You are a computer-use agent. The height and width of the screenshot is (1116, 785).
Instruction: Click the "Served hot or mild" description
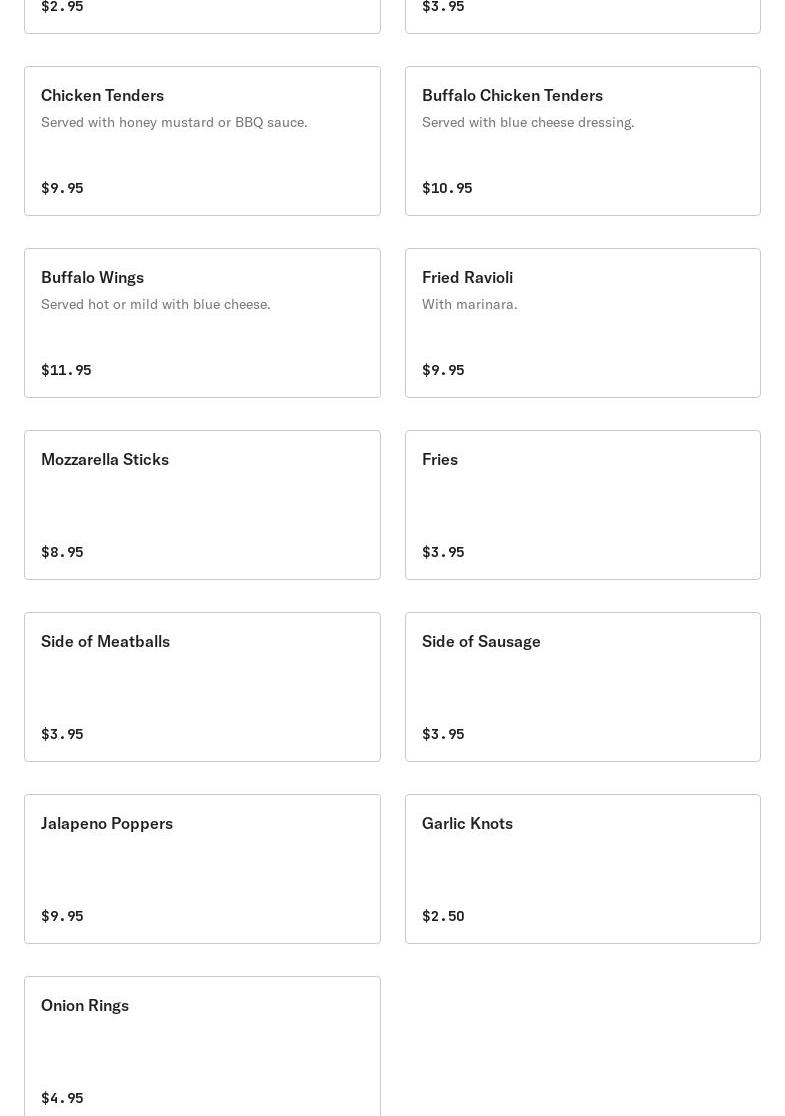click(x=155, y=304)
